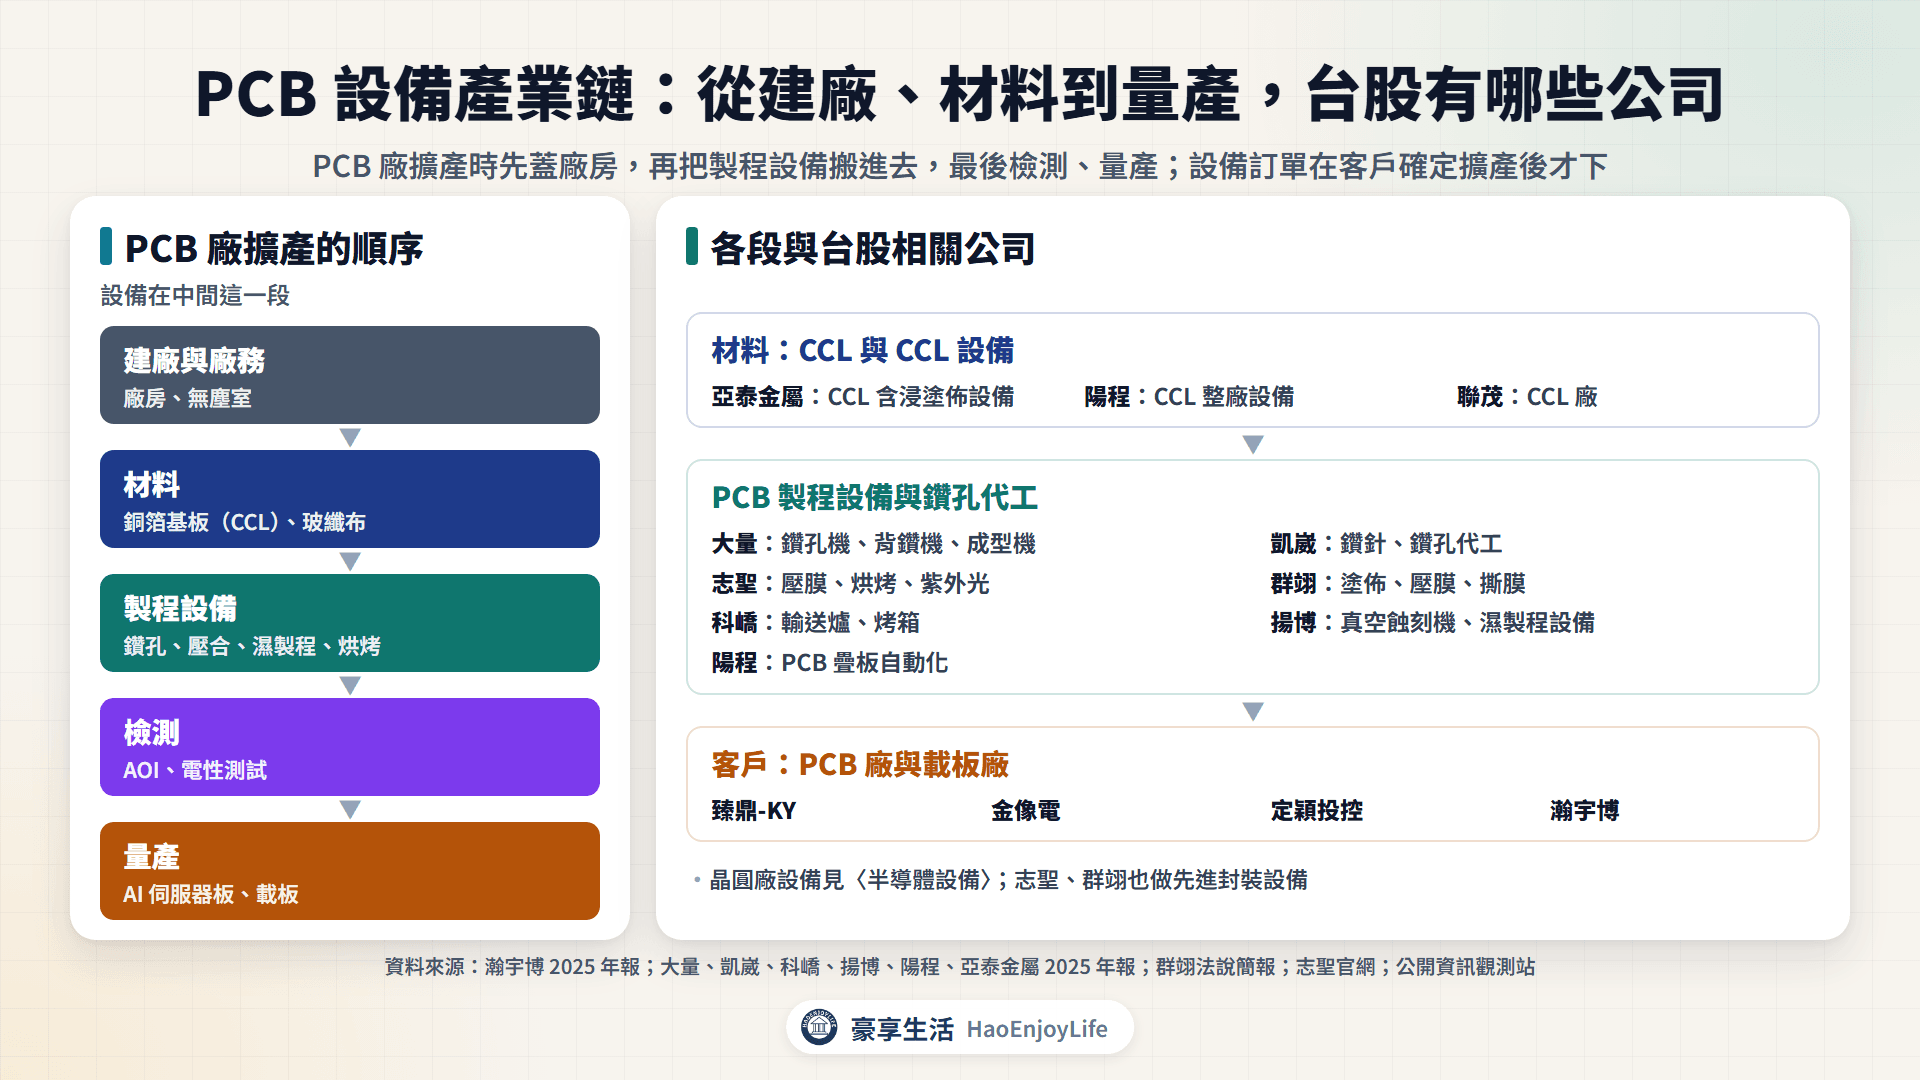1920x1080 pixels.
Task: Click the company name 金像電
Action: tap(1026, 811)
